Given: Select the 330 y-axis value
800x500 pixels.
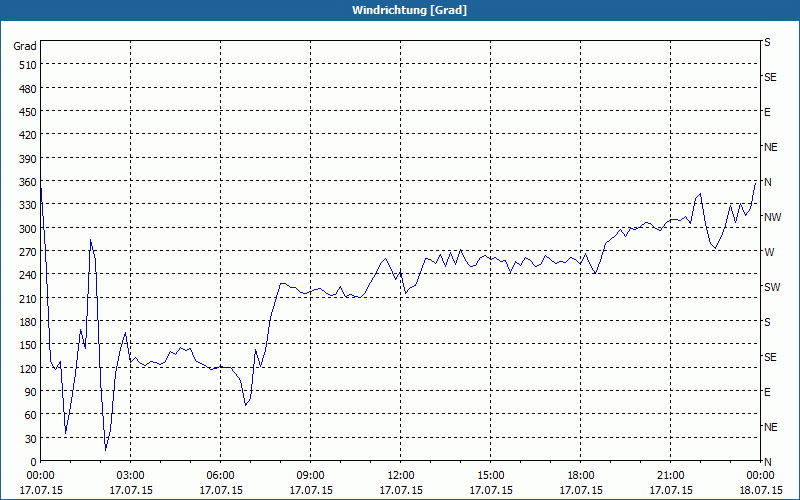Looking at the screenshot, I should 28,205.
